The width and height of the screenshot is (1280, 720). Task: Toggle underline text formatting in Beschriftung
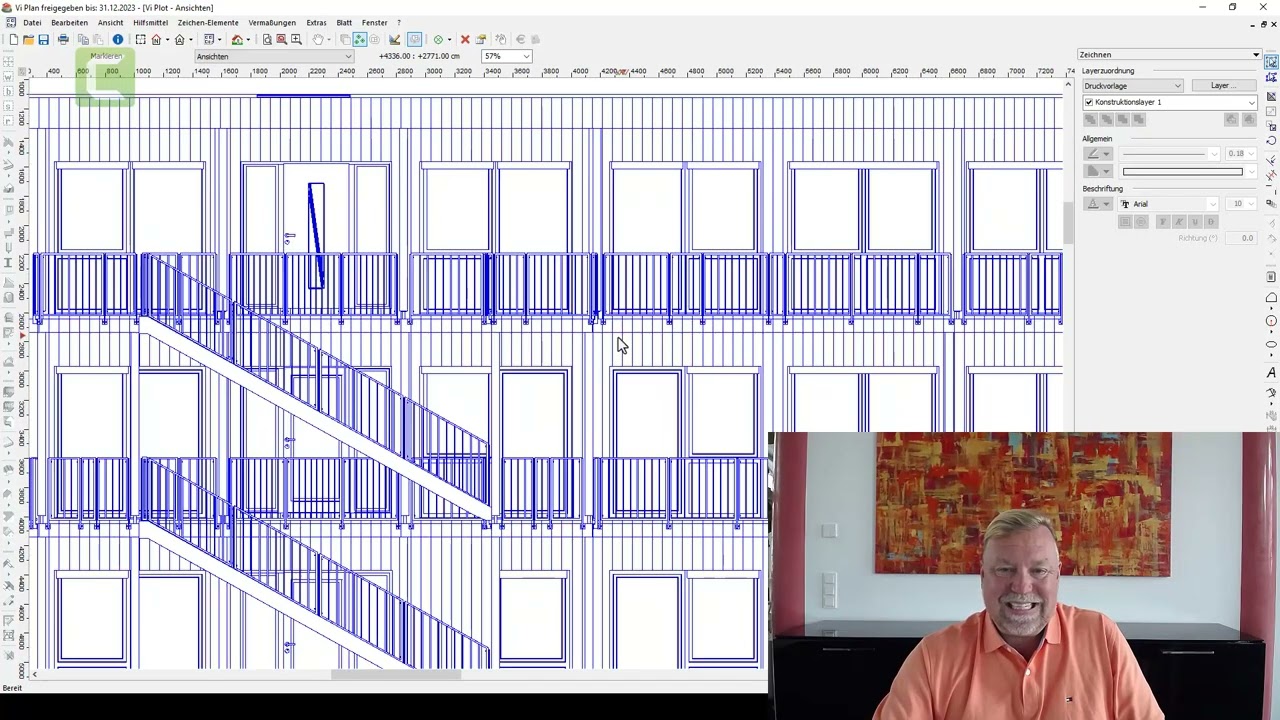(x=1195, y=222)
